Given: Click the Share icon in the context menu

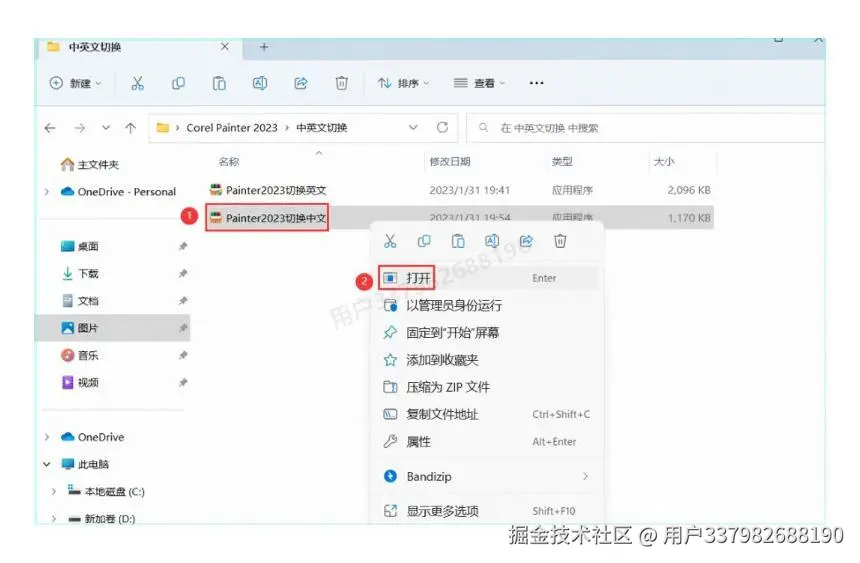Looking at the screenshot, I should 526,241.
